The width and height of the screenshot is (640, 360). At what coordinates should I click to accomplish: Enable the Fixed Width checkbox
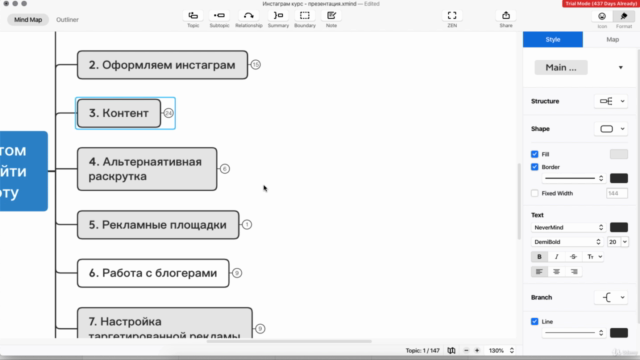pos(535,193)
